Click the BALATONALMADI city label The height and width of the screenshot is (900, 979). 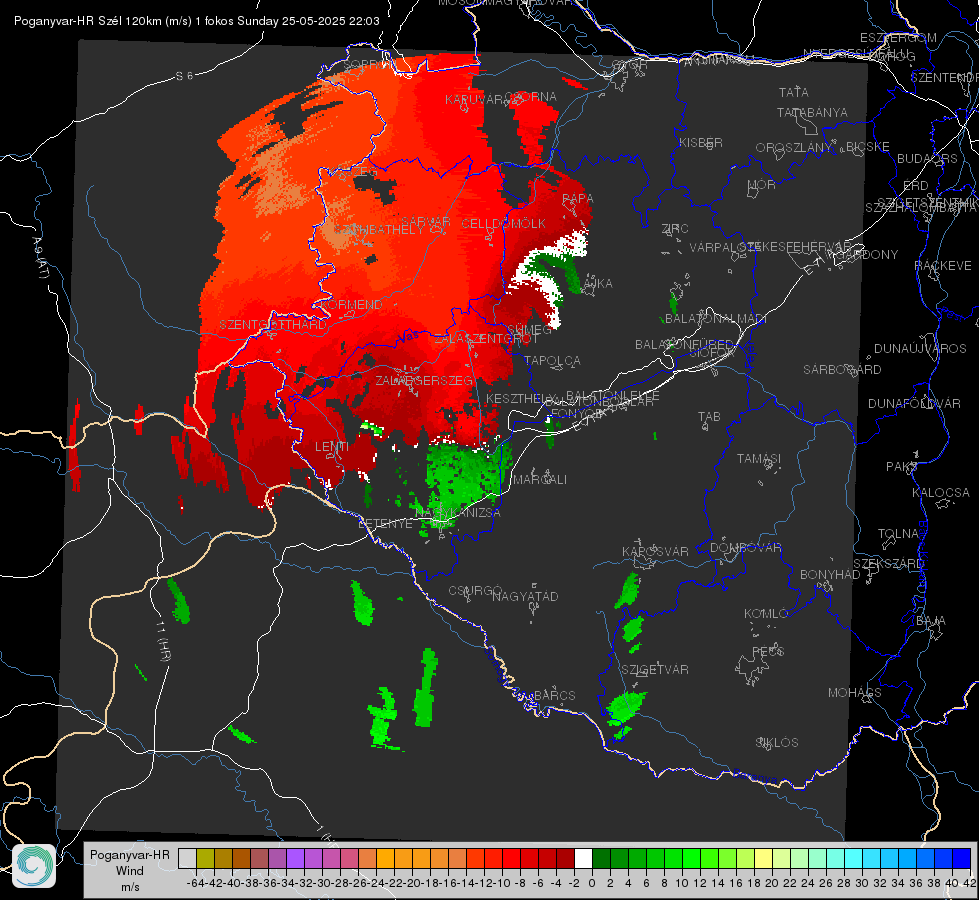click(716, 319)
